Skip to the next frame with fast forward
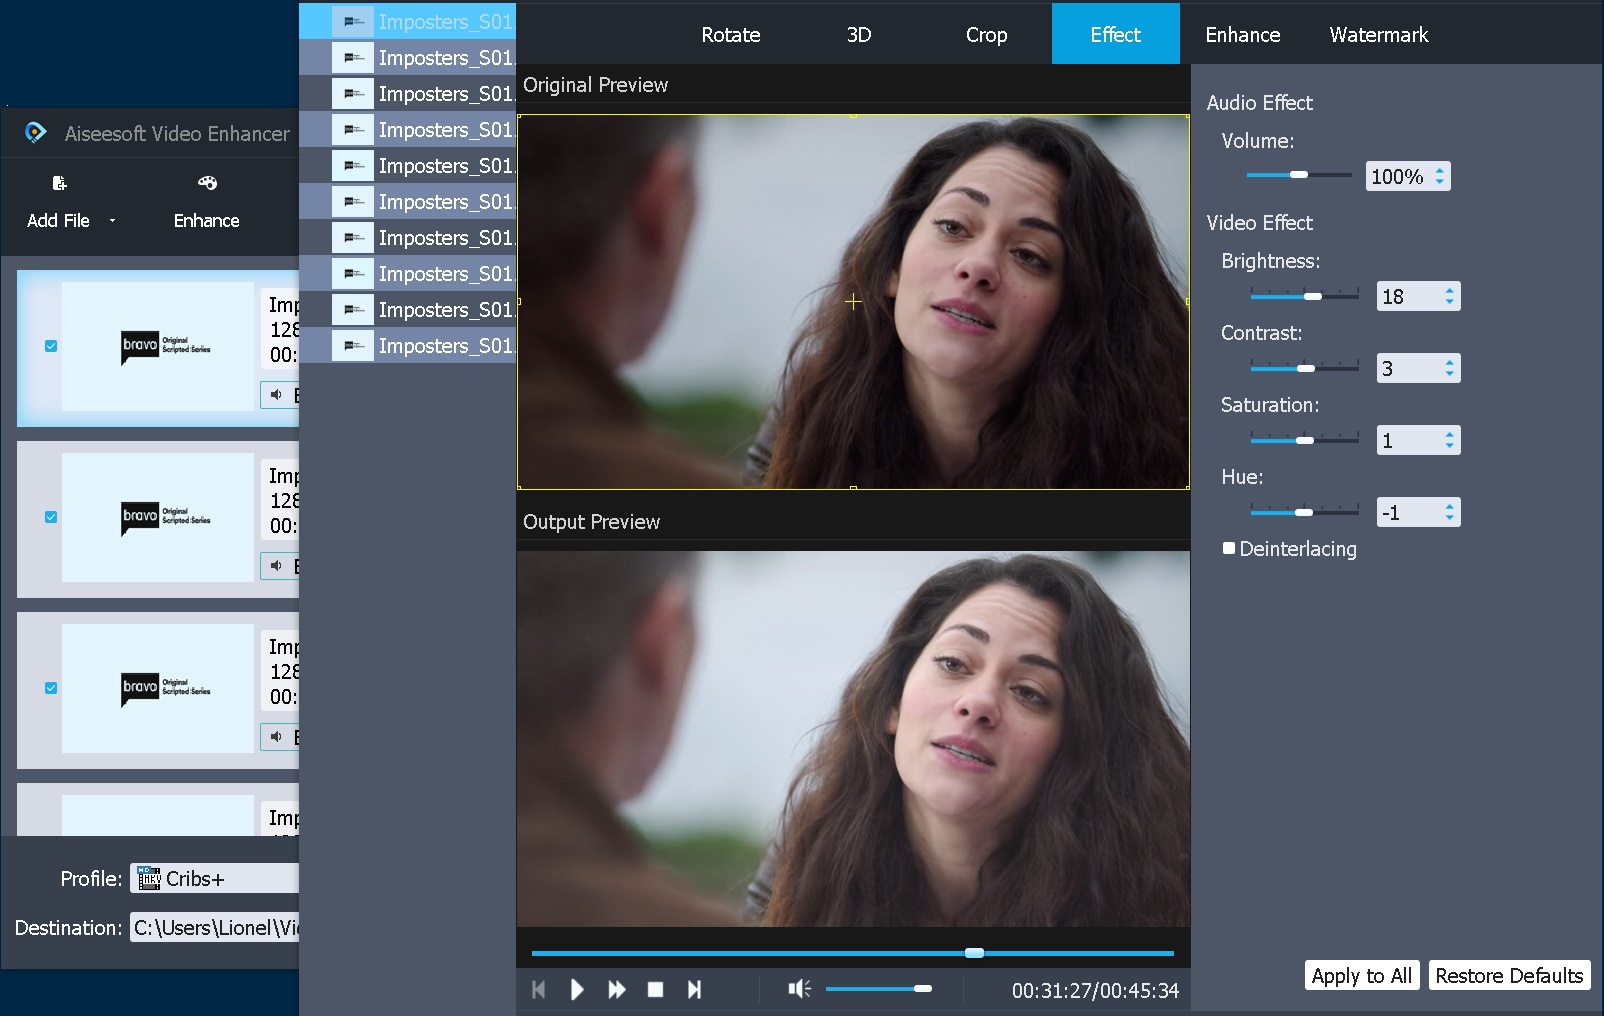Viewport: 1604px width, 1016px height. (x=617, y=989)
